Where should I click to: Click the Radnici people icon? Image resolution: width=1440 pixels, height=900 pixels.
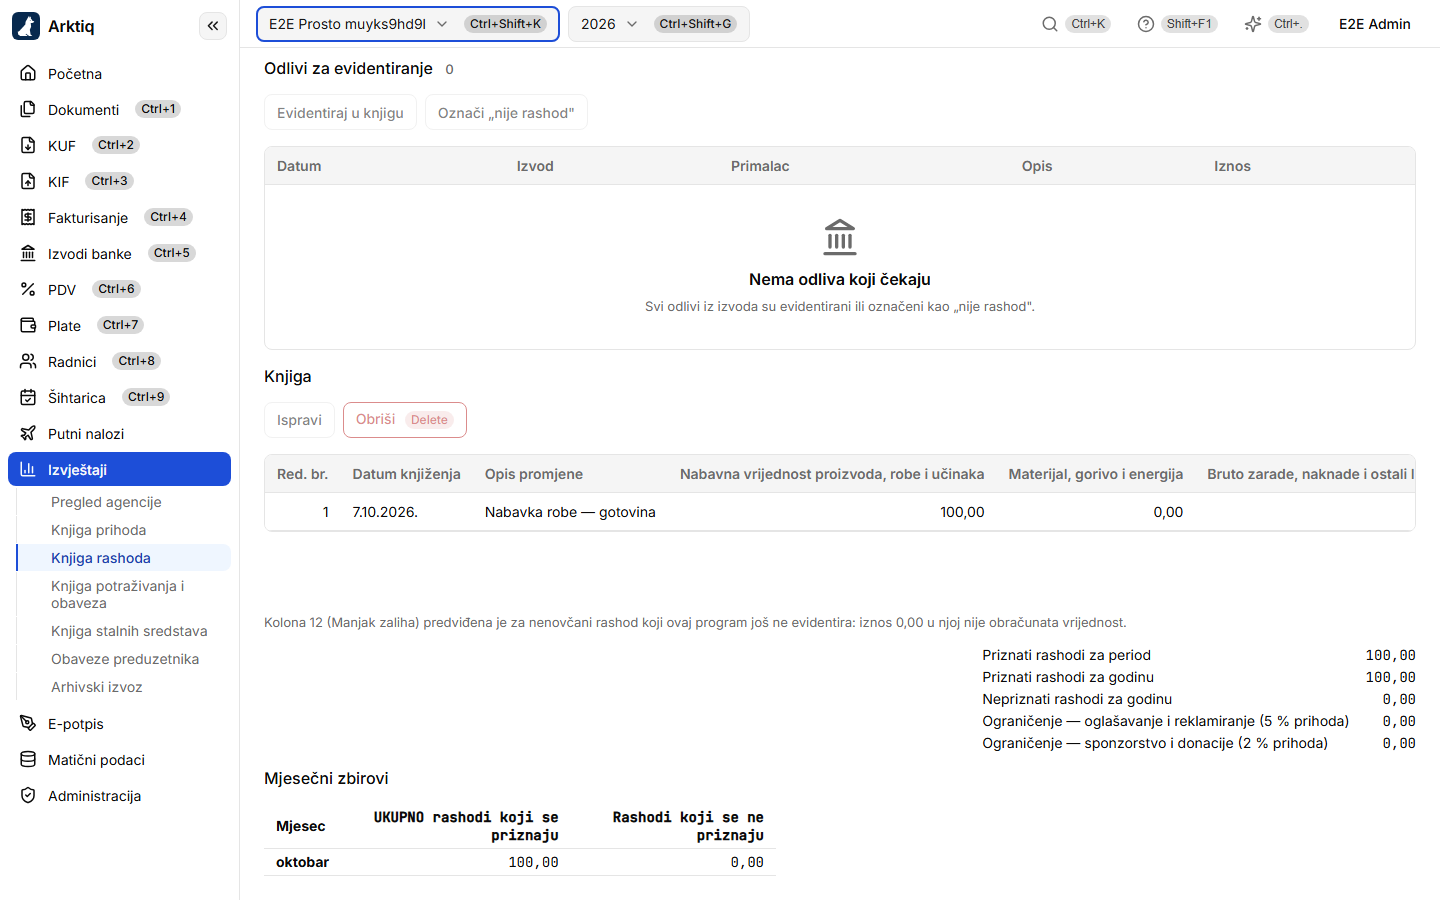pyautogui.click(x=28, y=362)
